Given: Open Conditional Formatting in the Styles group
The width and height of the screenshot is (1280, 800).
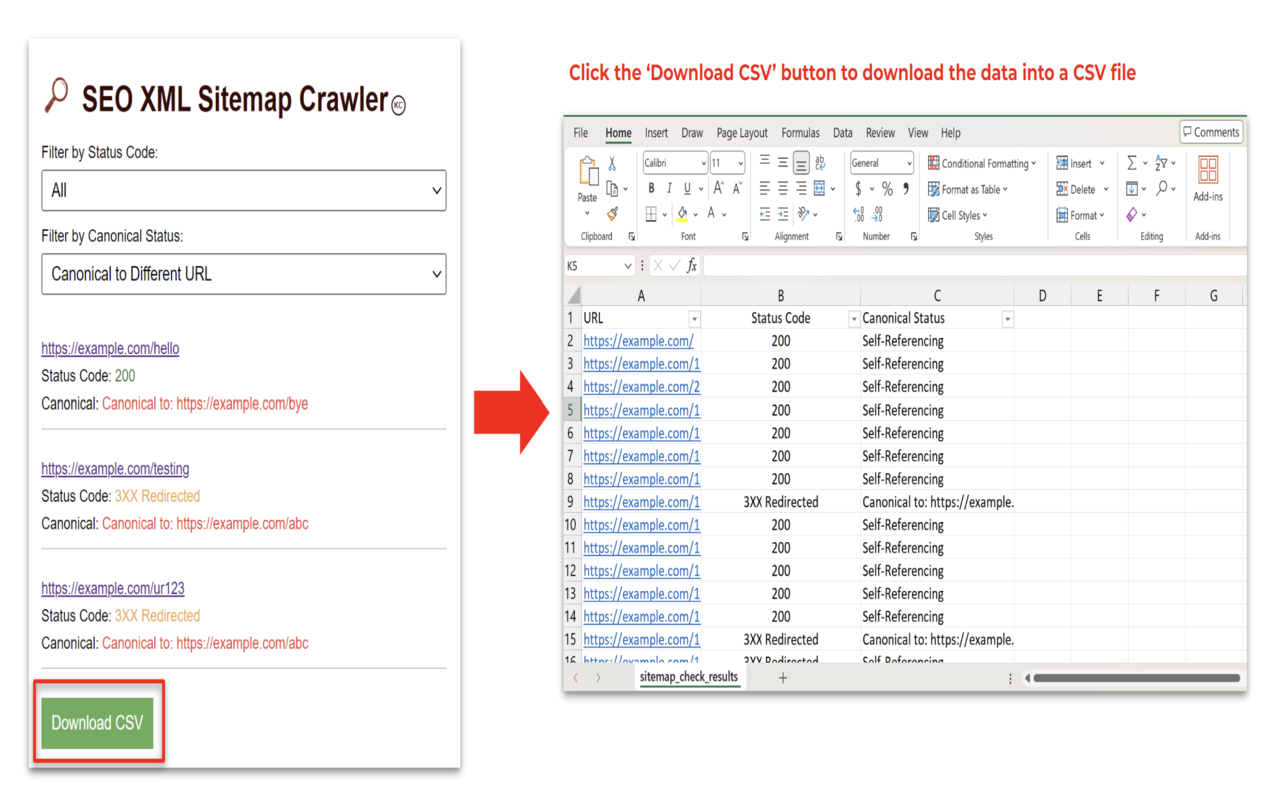Looking at the screenshot, I should tap(982, 163).
